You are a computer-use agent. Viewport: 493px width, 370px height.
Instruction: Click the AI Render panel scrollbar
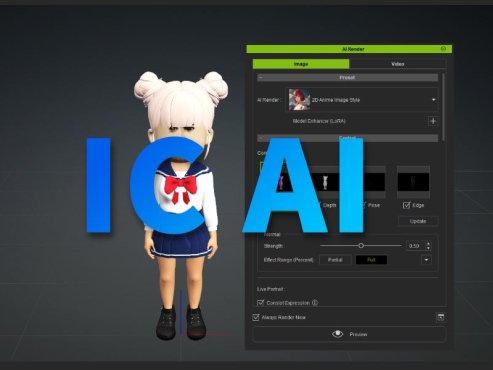point(444,107)
